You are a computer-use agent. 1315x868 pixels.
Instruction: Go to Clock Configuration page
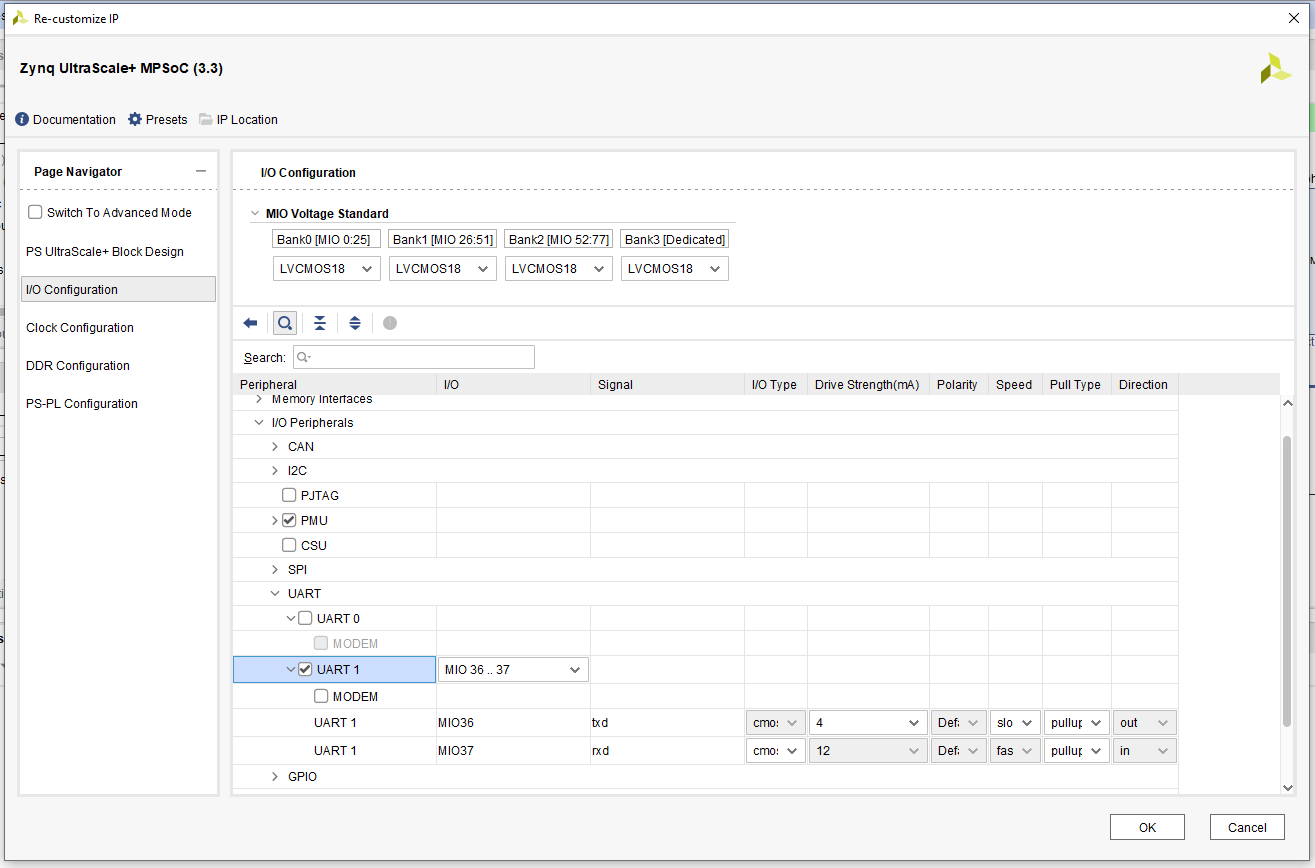(x=80, y=328)
